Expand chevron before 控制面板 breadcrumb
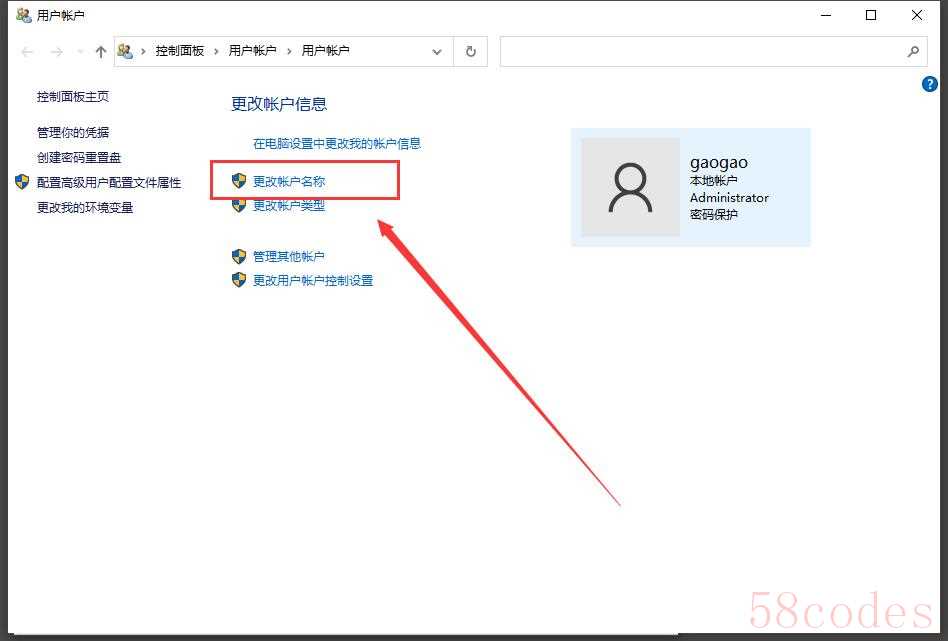Viewport: 948px width, 641px height. click(x=143, y=51)
